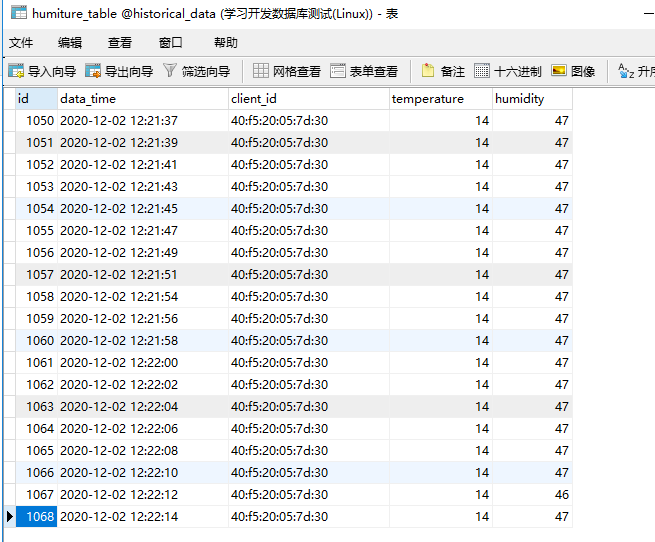This screenshot has height=542, width=655.
Task: Select the id cell 1054
Action: pos(36,209)
